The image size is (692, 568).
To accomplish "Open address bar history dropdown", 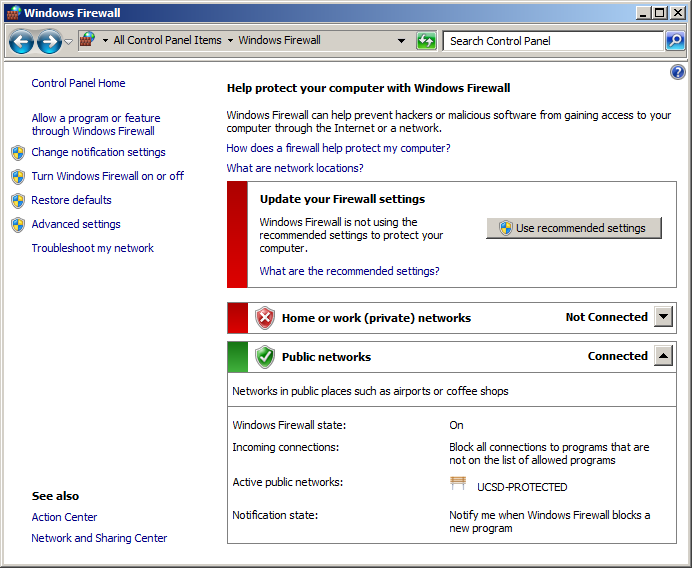I will click(401, 41).
